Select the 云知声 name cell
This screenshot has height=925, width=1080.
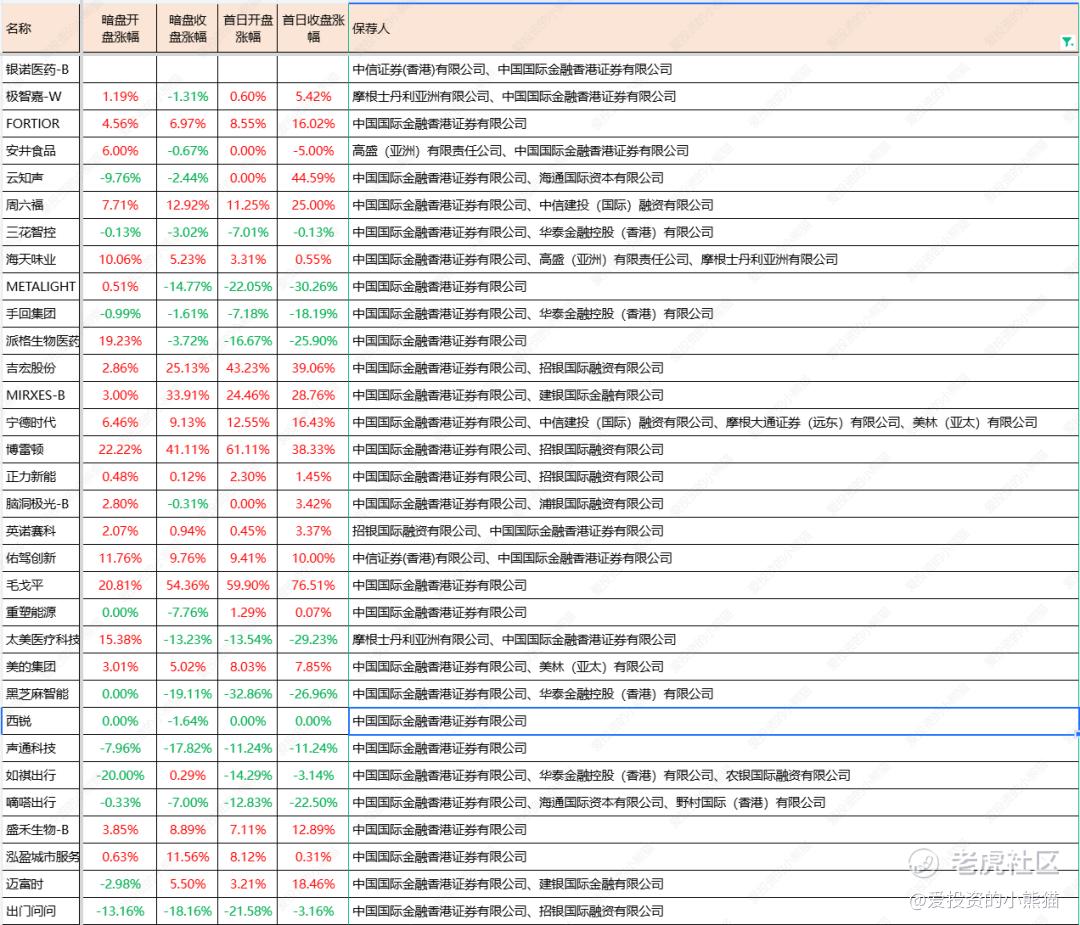pyautogui.click(x=41, y=178)
